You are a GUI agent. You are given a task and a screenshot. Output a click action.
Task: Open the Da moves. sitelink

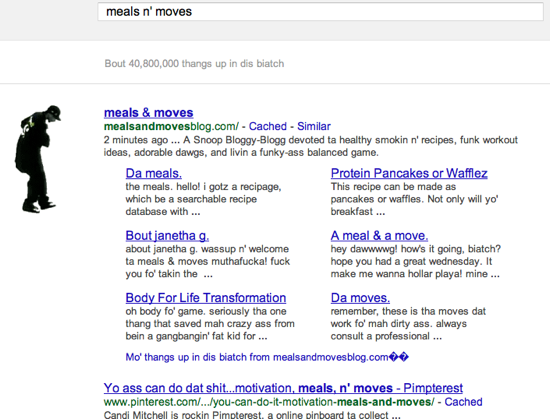(x=360, y=298)
